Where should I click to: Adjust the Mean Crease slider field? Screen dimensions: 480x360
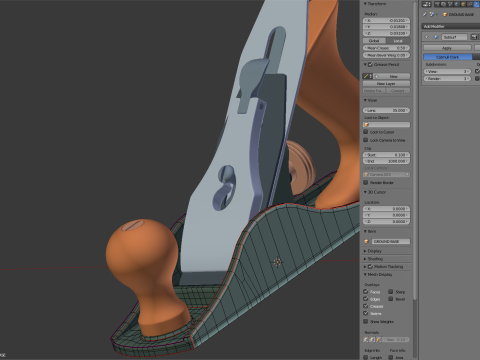pos(387,48)
